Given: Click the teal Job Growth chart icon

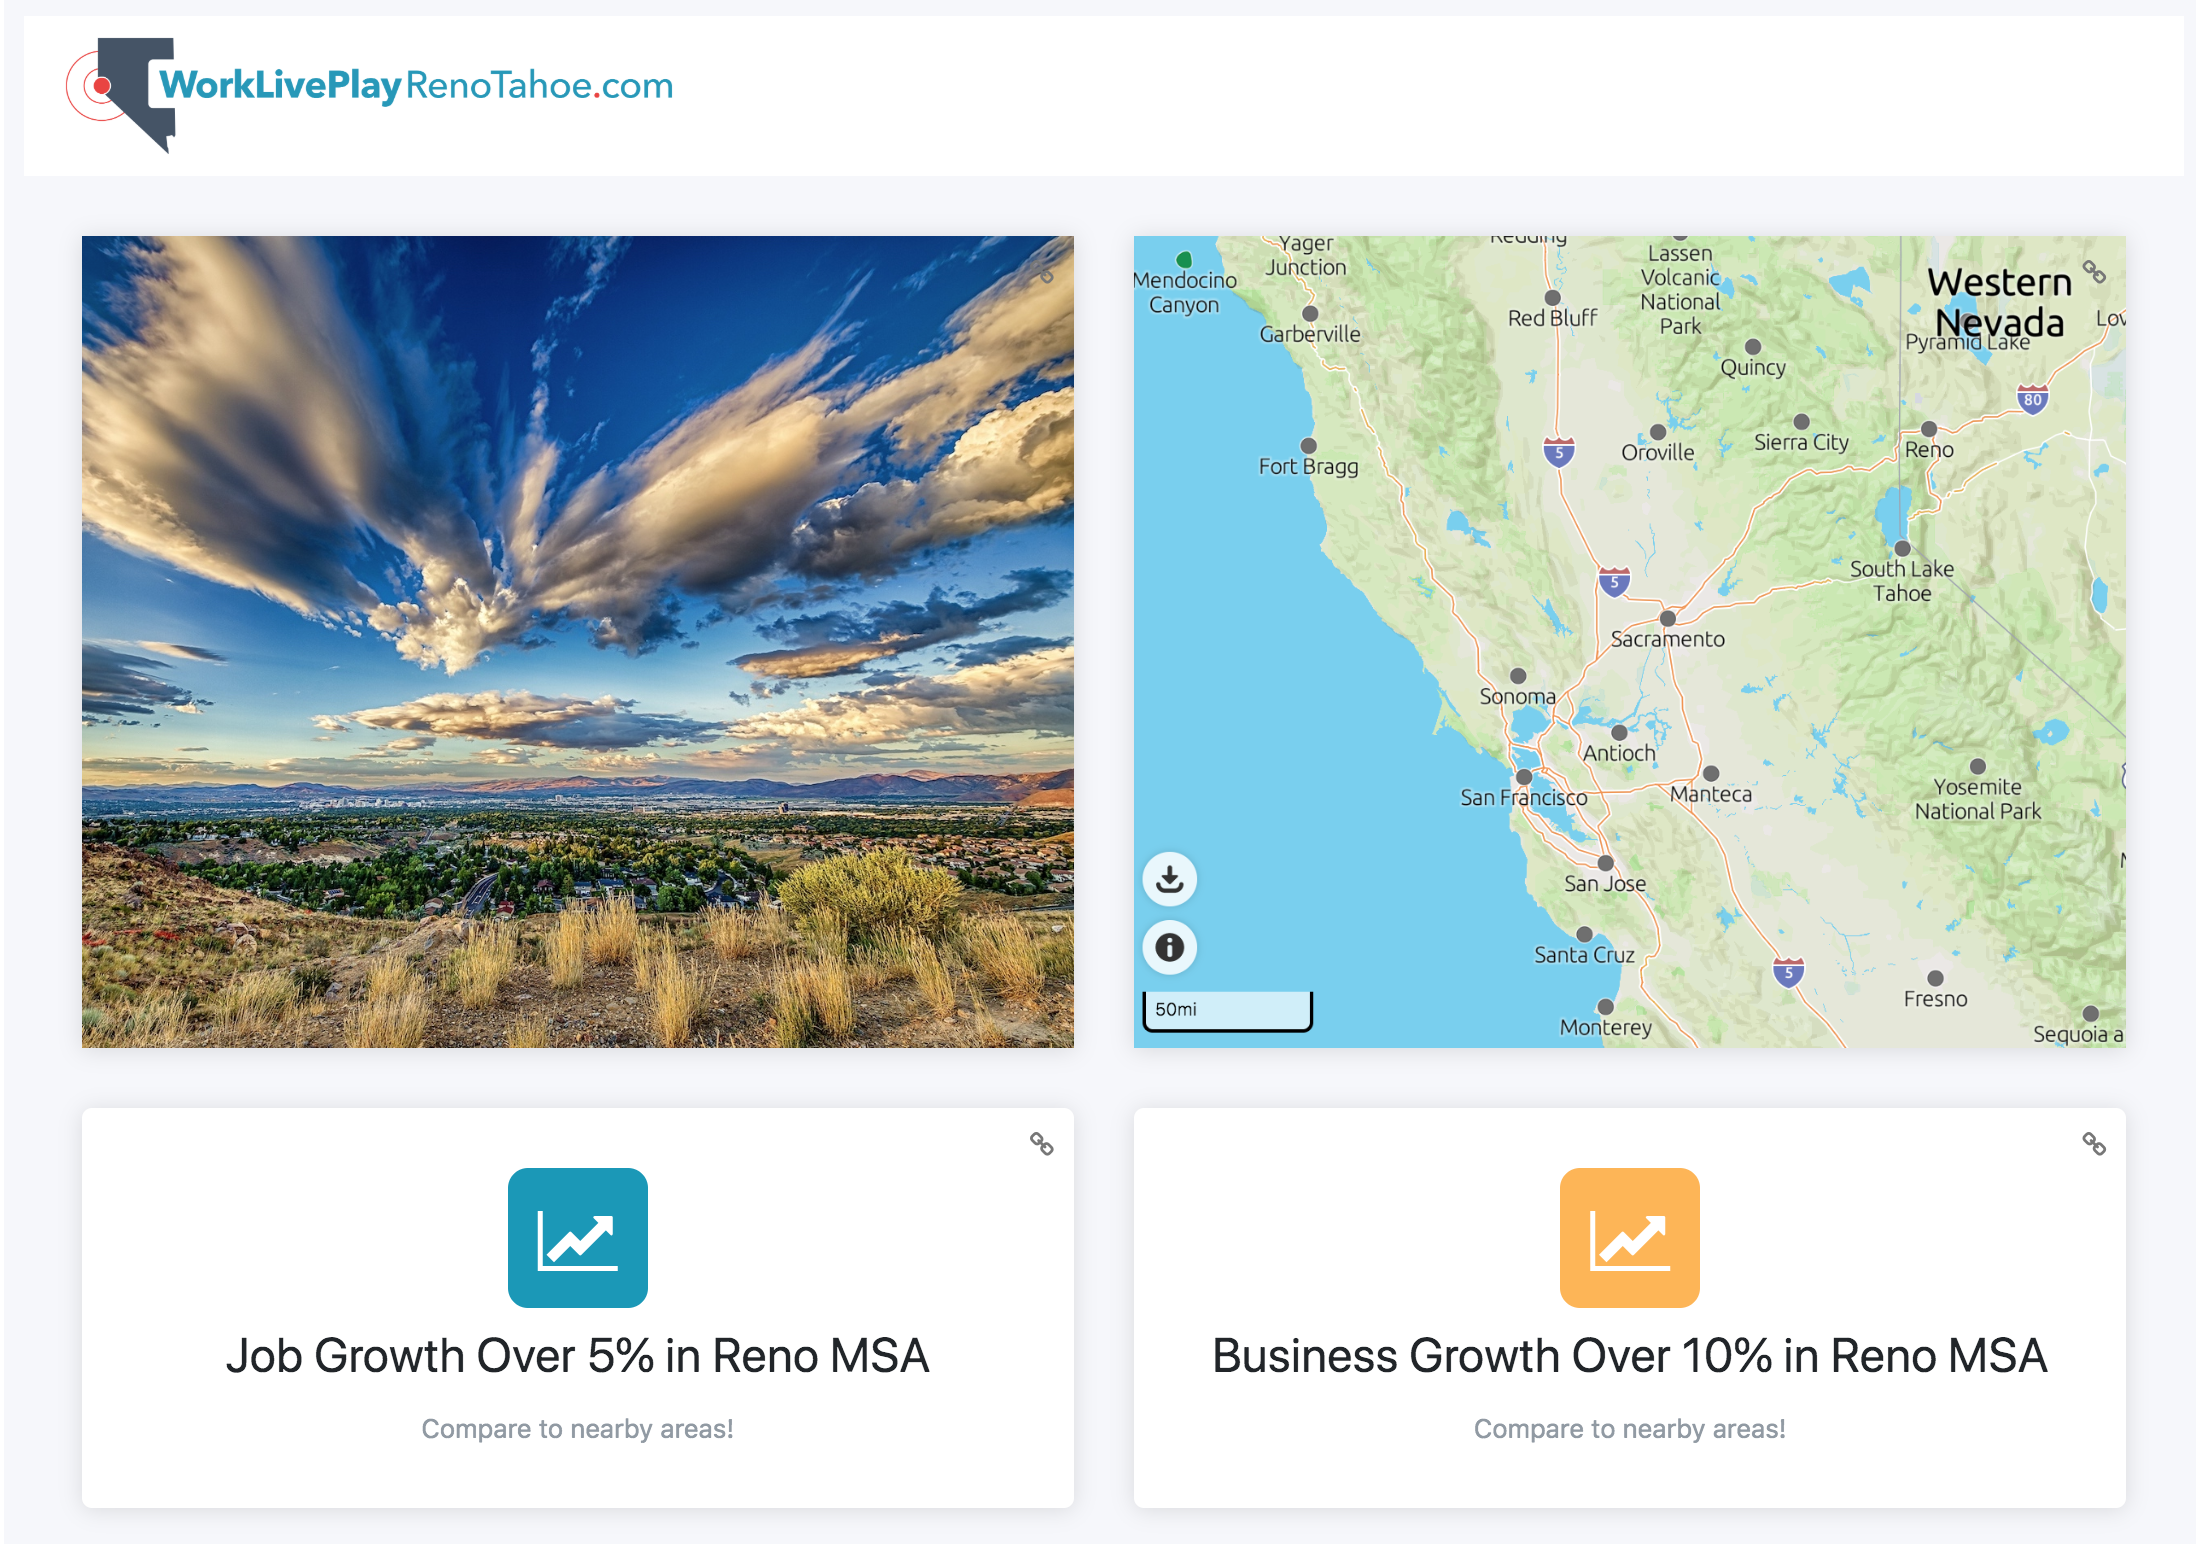Looking at the screenshot, I should pyautogui.click(x=578, y=1238).
